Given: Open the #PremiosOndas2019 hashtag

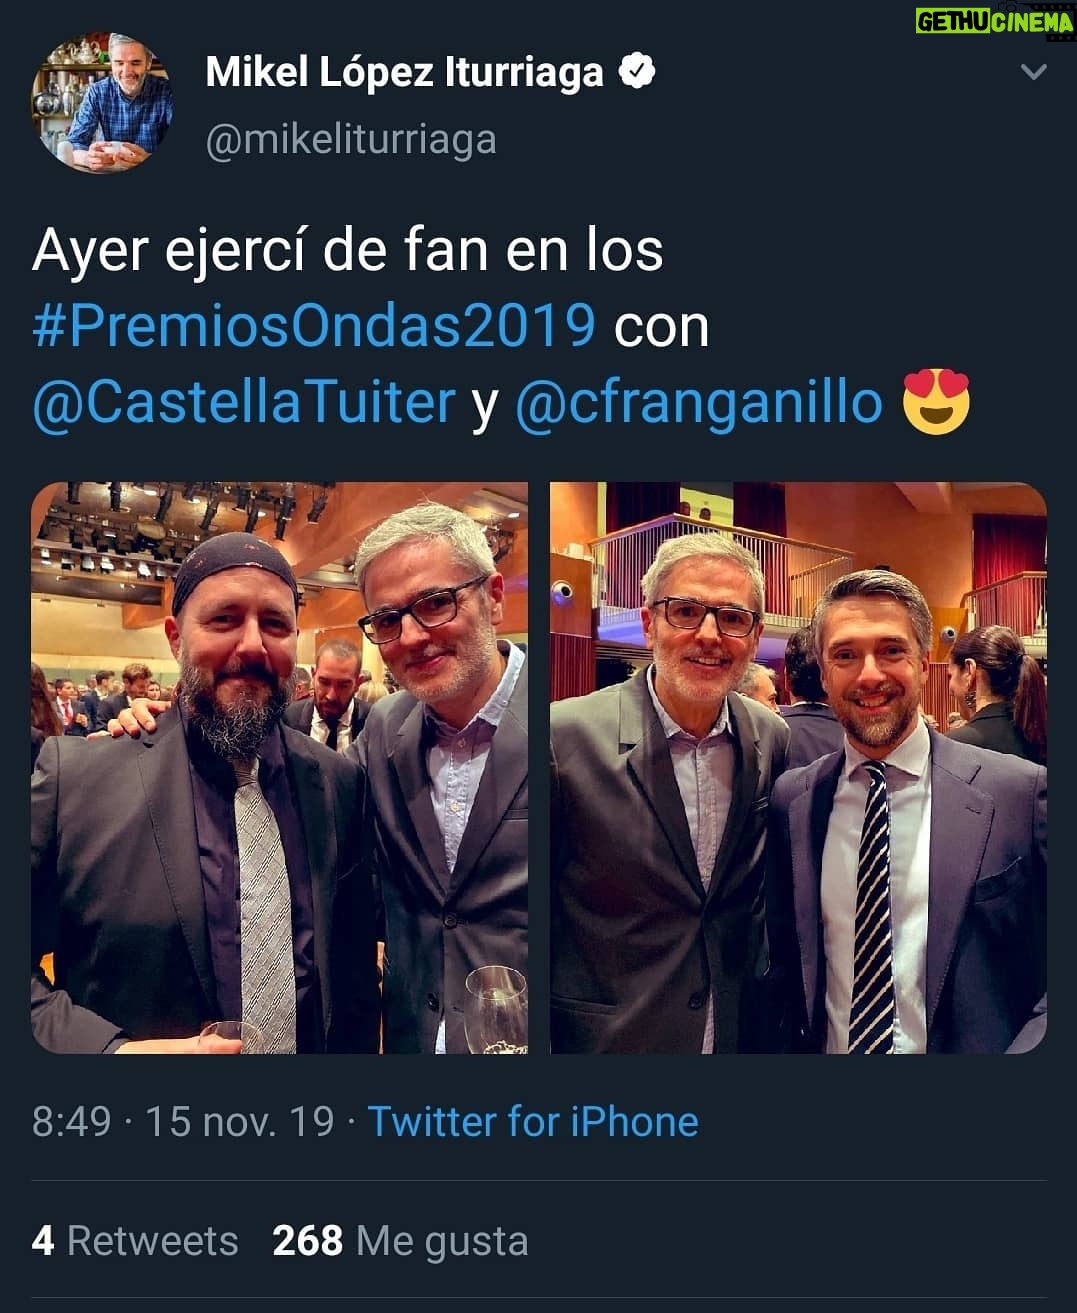Looking at the screenshot, I should click(314, 326).
